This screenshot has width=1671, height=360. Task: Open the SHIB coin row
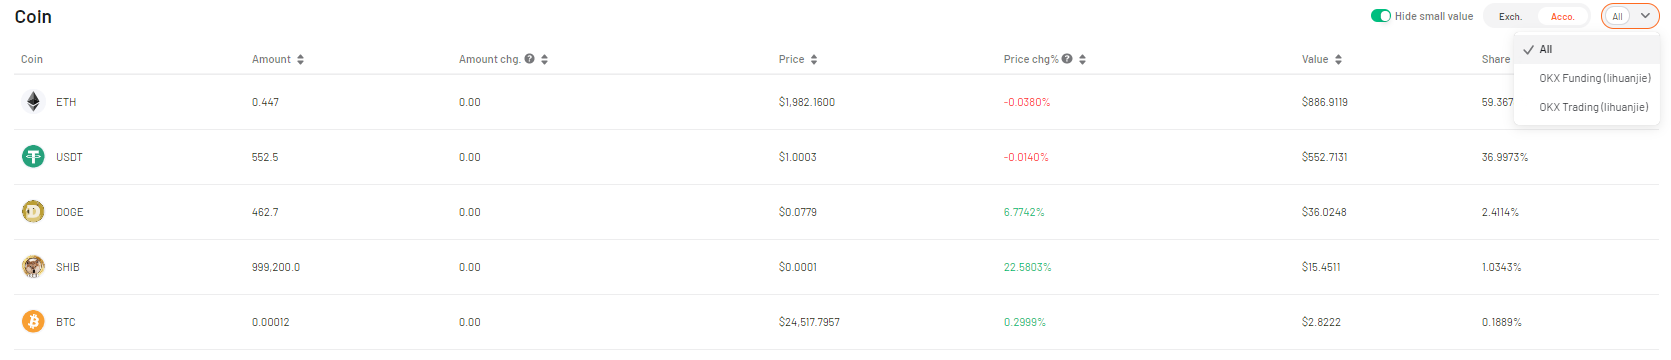pos(836,267)
